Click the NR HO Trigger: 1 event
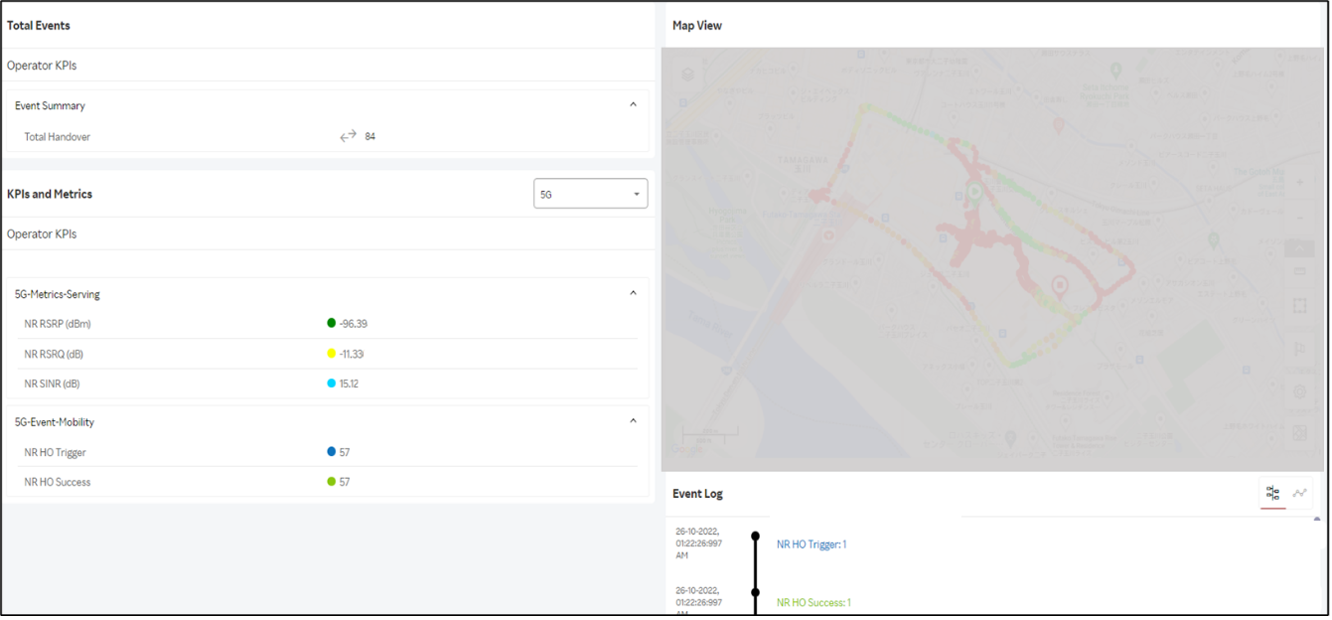The image size is (1332, 620). click(x=811, y=545)
